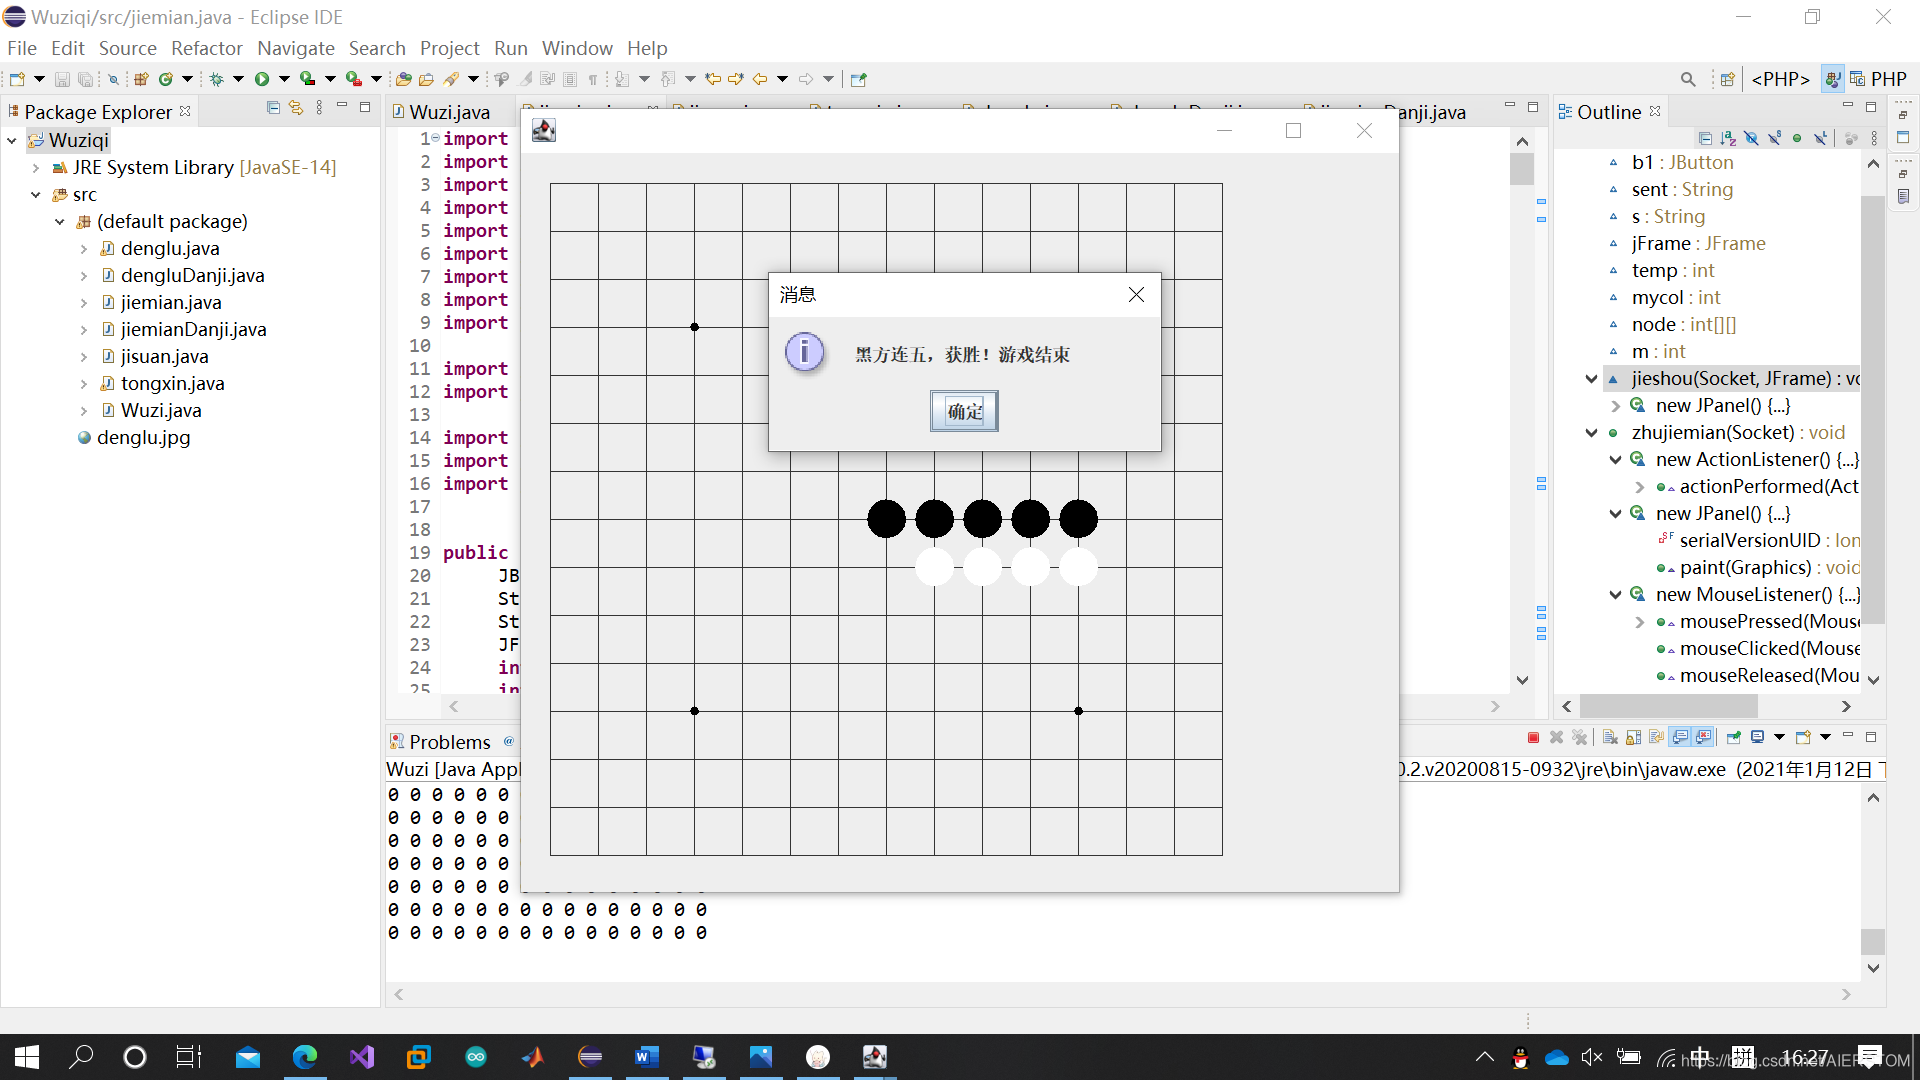Click 确定 to confirm the victory dialog
This screenshot has width=1920, height=1080.
click(964, 411)
